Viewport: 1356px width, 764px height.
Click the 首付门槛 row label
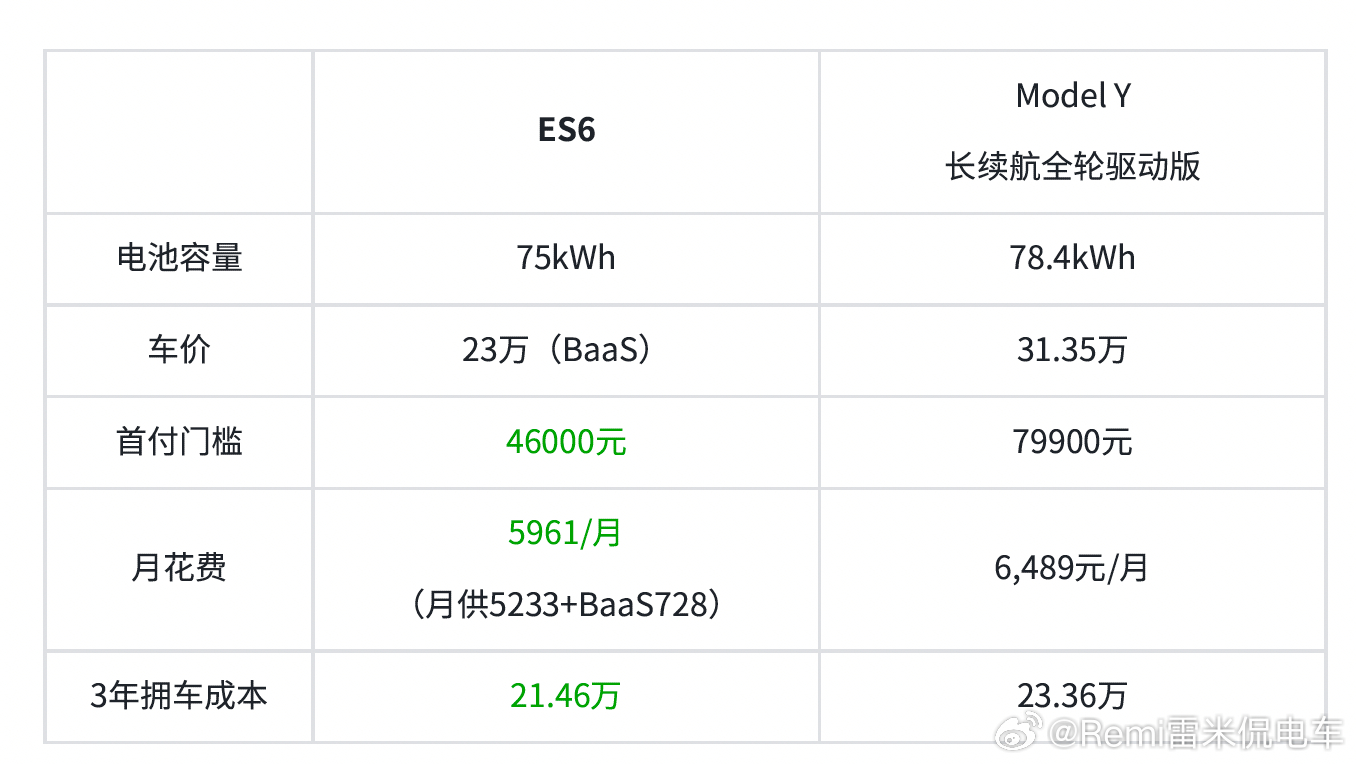179,442
